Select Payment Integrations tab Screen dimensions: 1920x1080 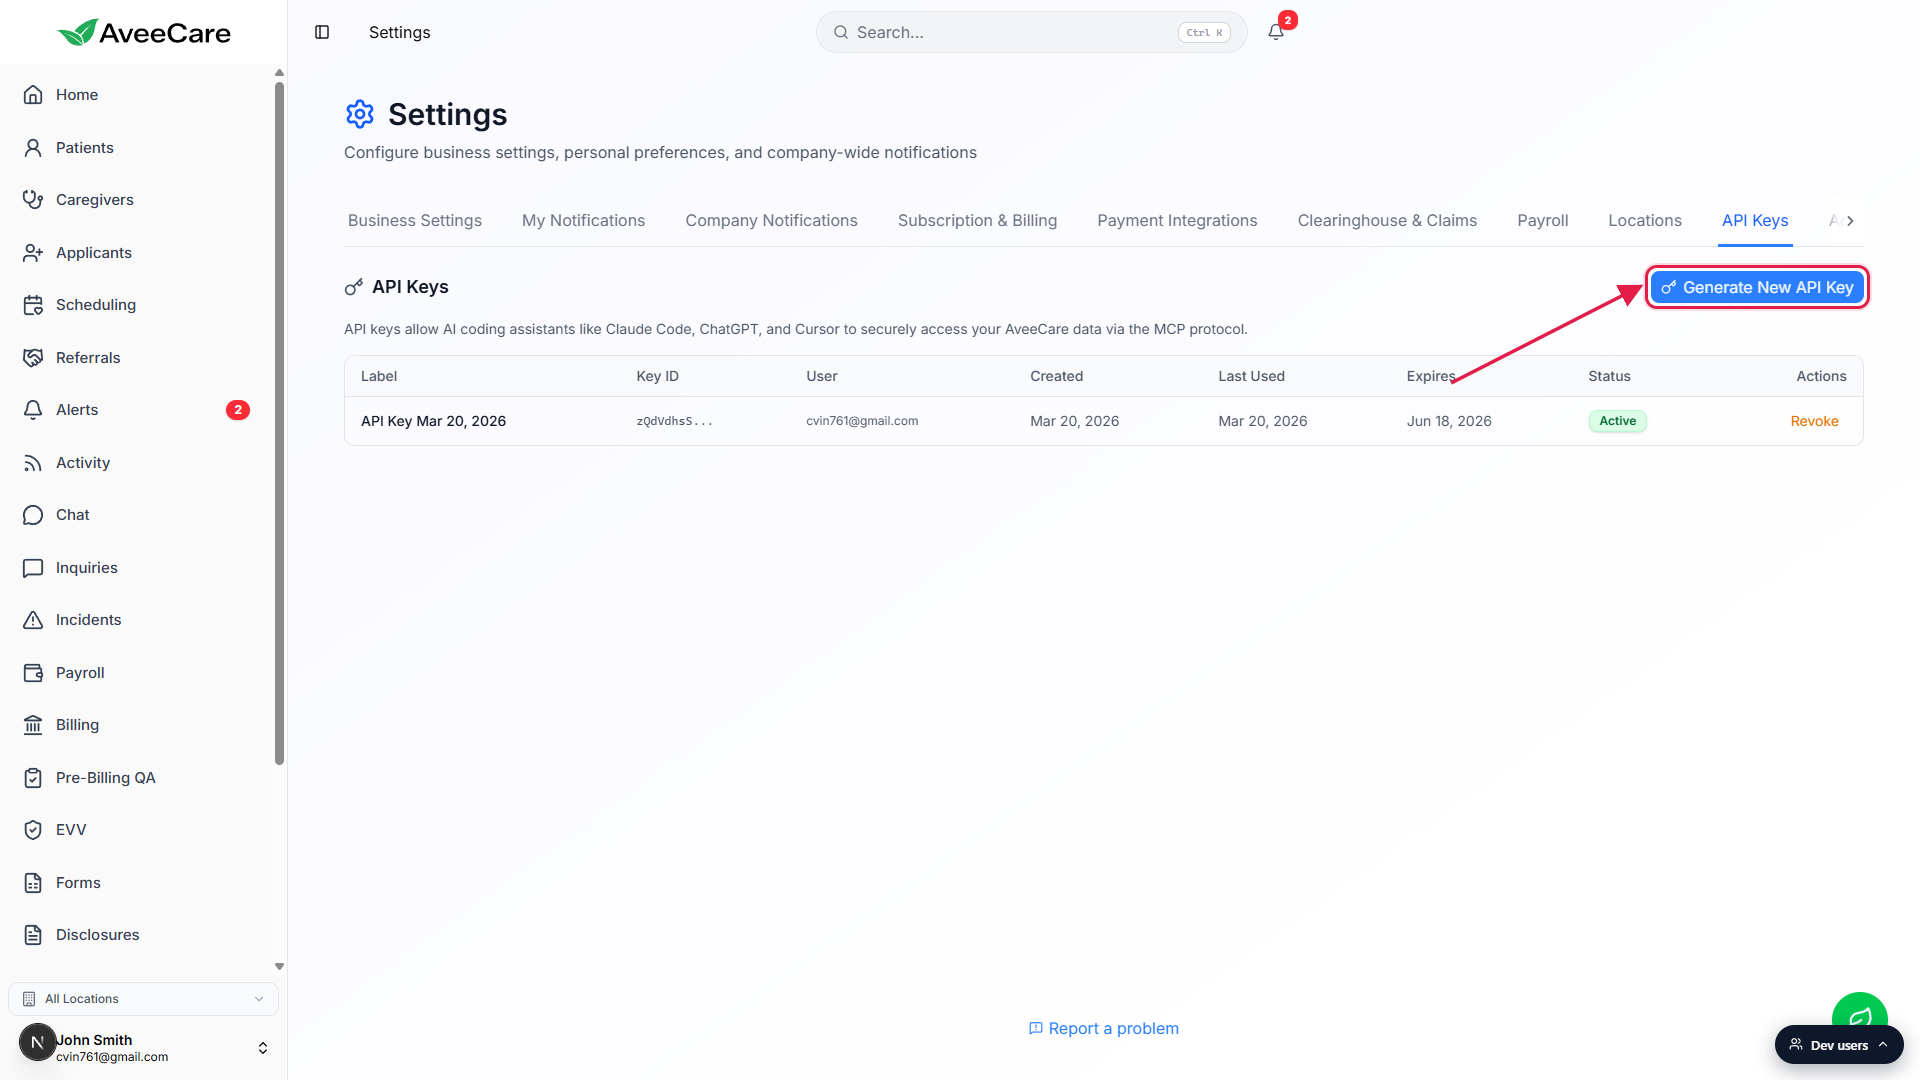point(1177,221)
